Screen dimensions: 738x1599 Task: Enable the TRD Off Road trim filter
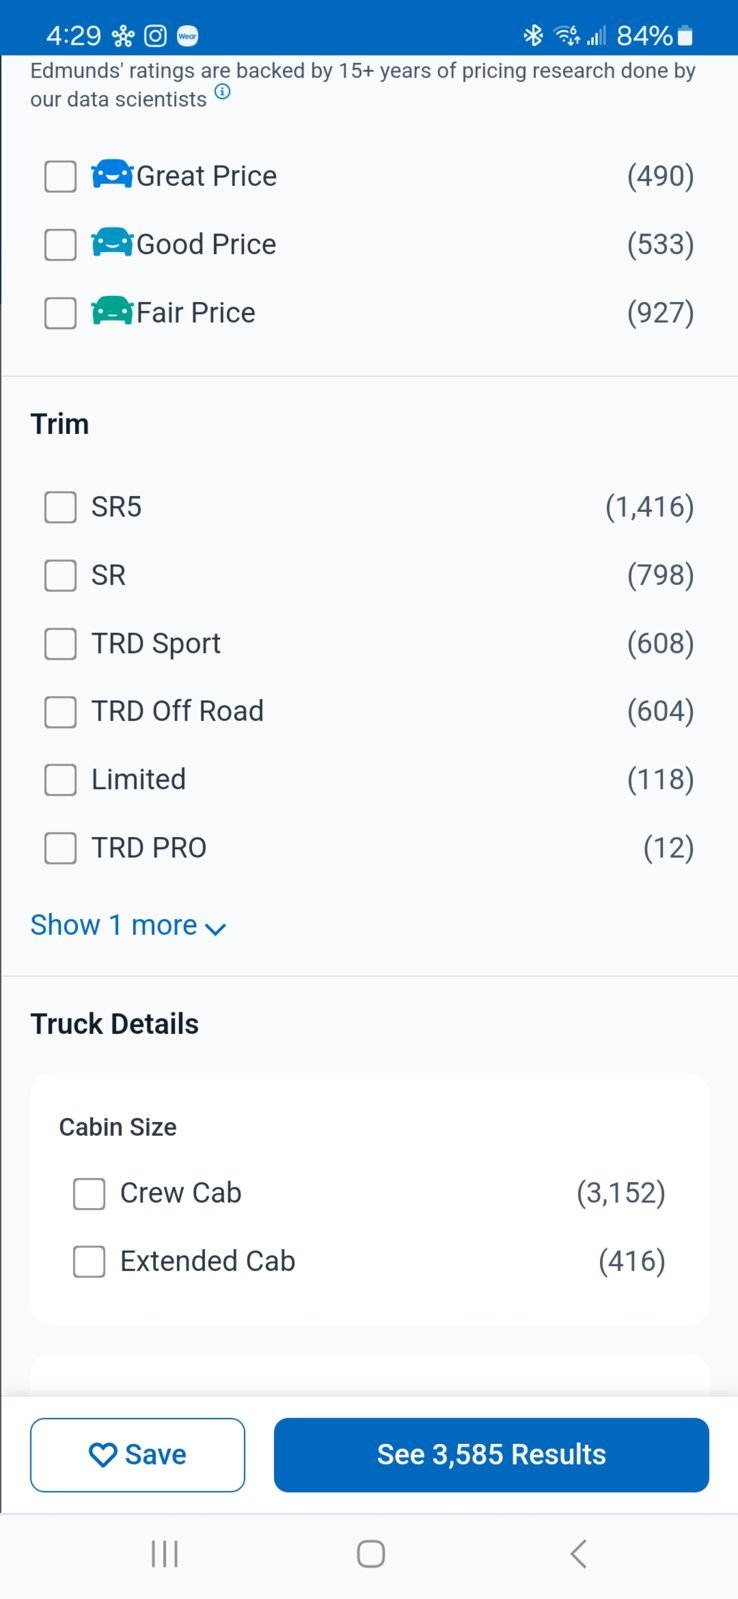60,711
